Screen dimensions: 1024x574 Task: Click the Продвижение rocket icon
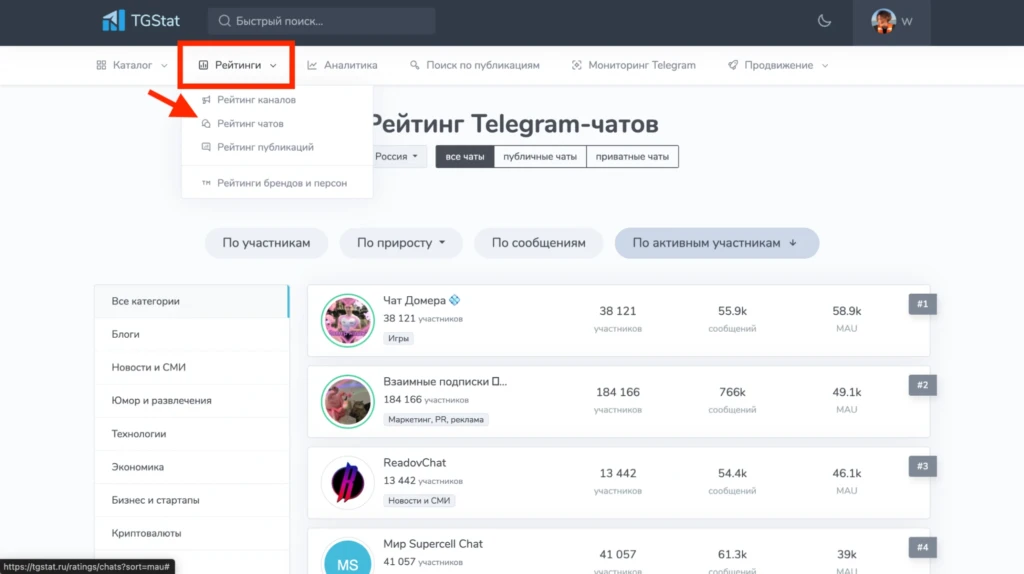pyautogui.click(x=733, y=65)
